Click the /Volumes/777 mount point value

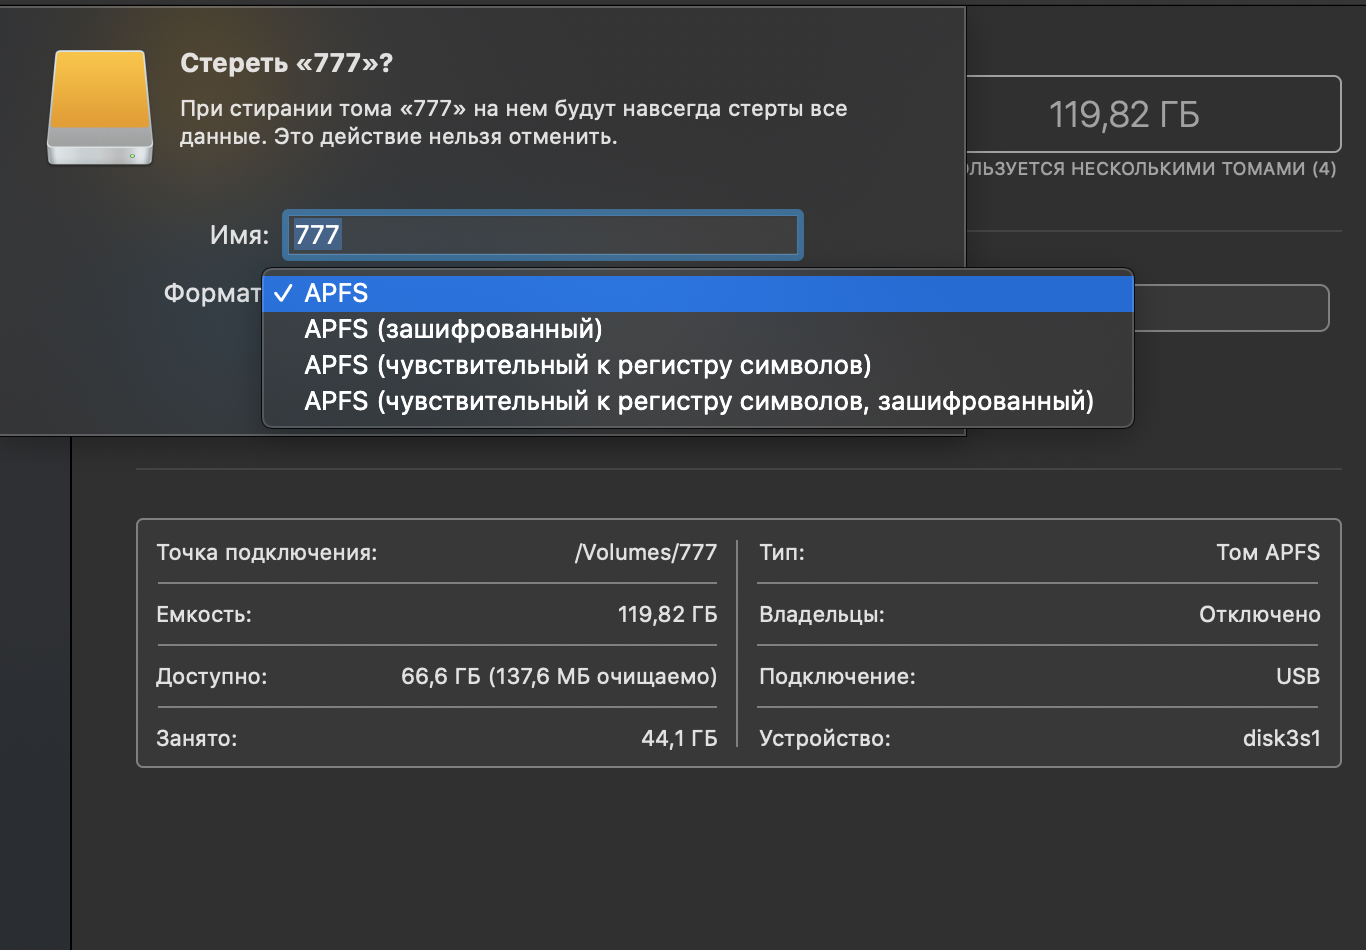pos(646,552)
